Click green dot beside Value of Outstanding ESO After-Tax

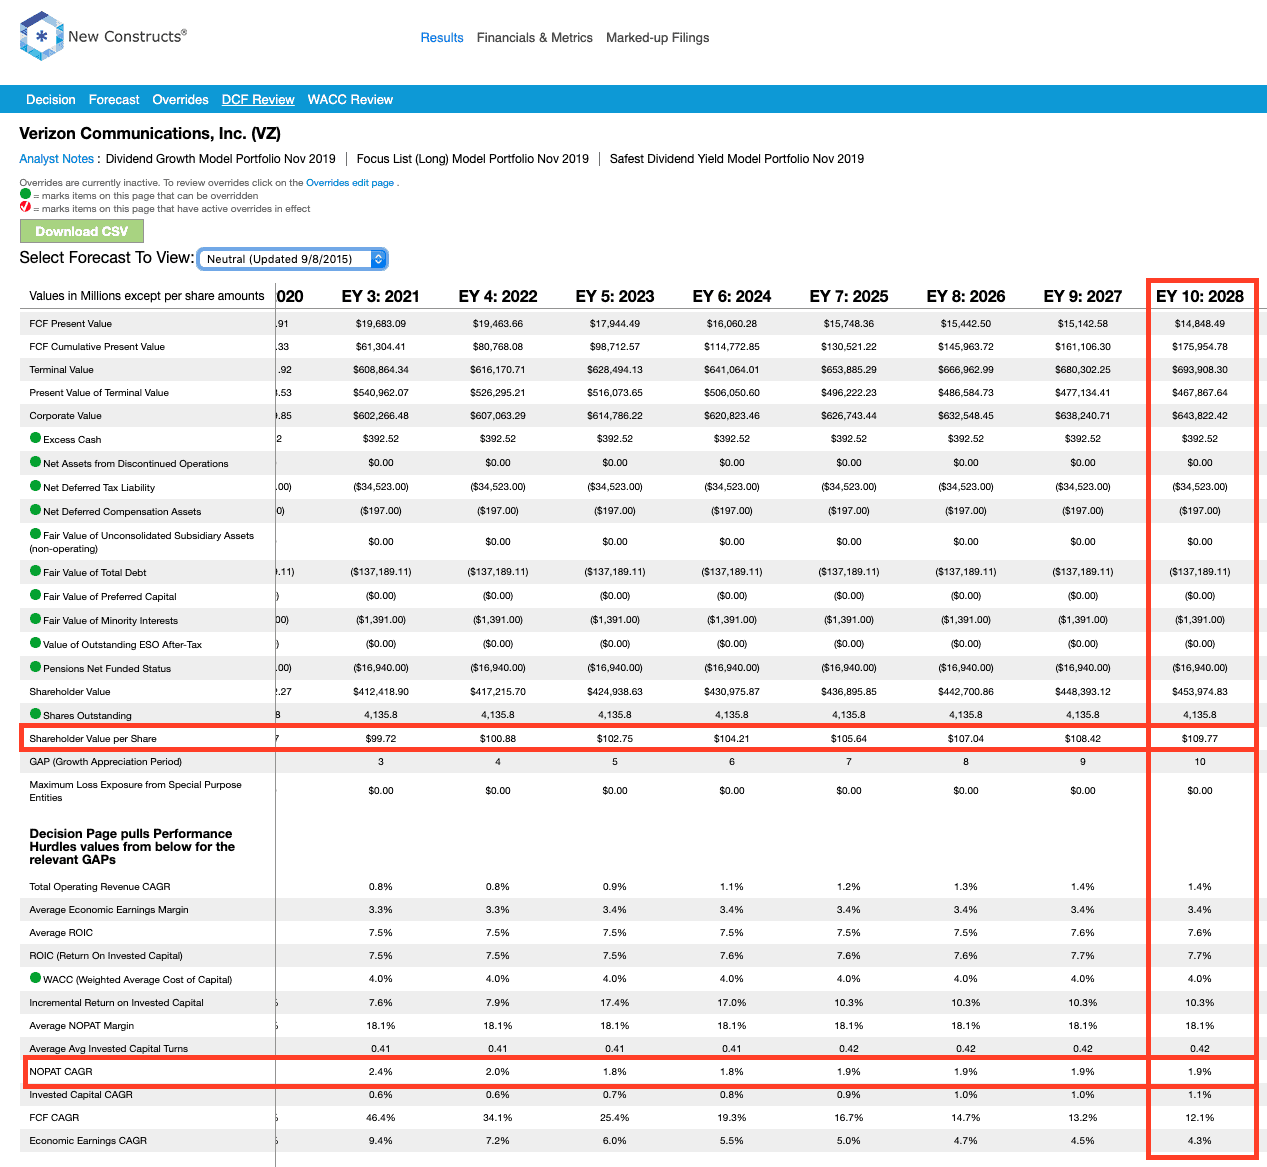click(x=35, y=643)
